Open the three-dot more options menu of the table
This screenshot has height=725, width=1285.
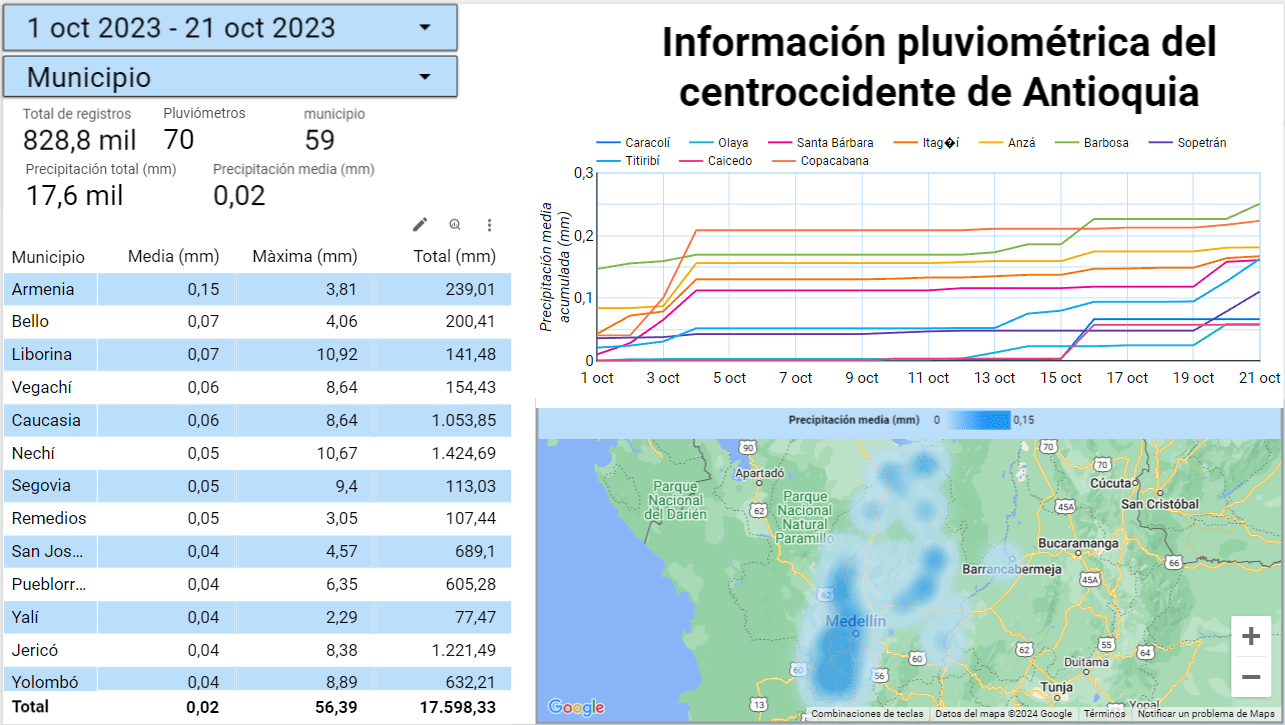(x=490, y=225)
